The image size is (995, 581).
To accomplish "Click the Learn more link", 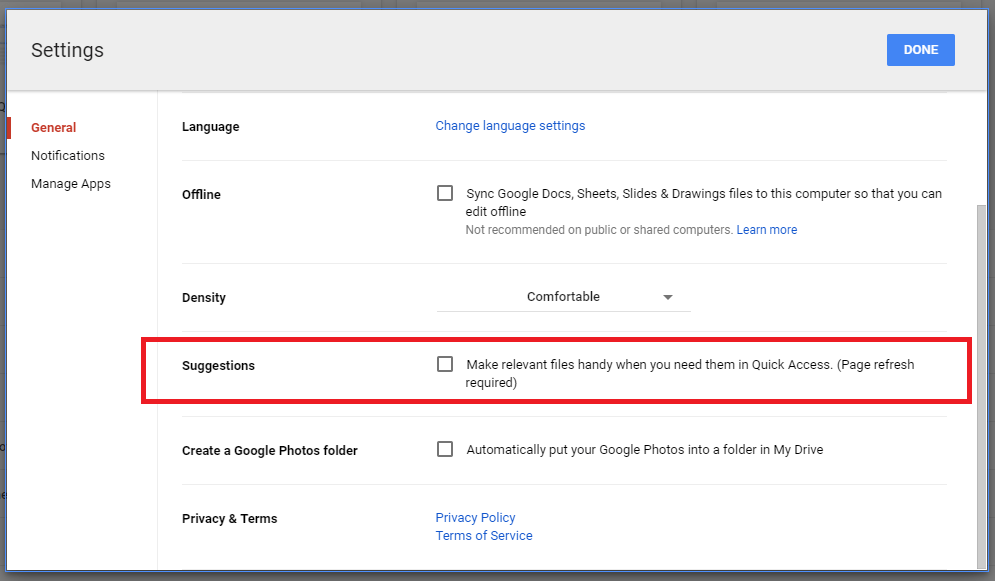I will [766, 229].
